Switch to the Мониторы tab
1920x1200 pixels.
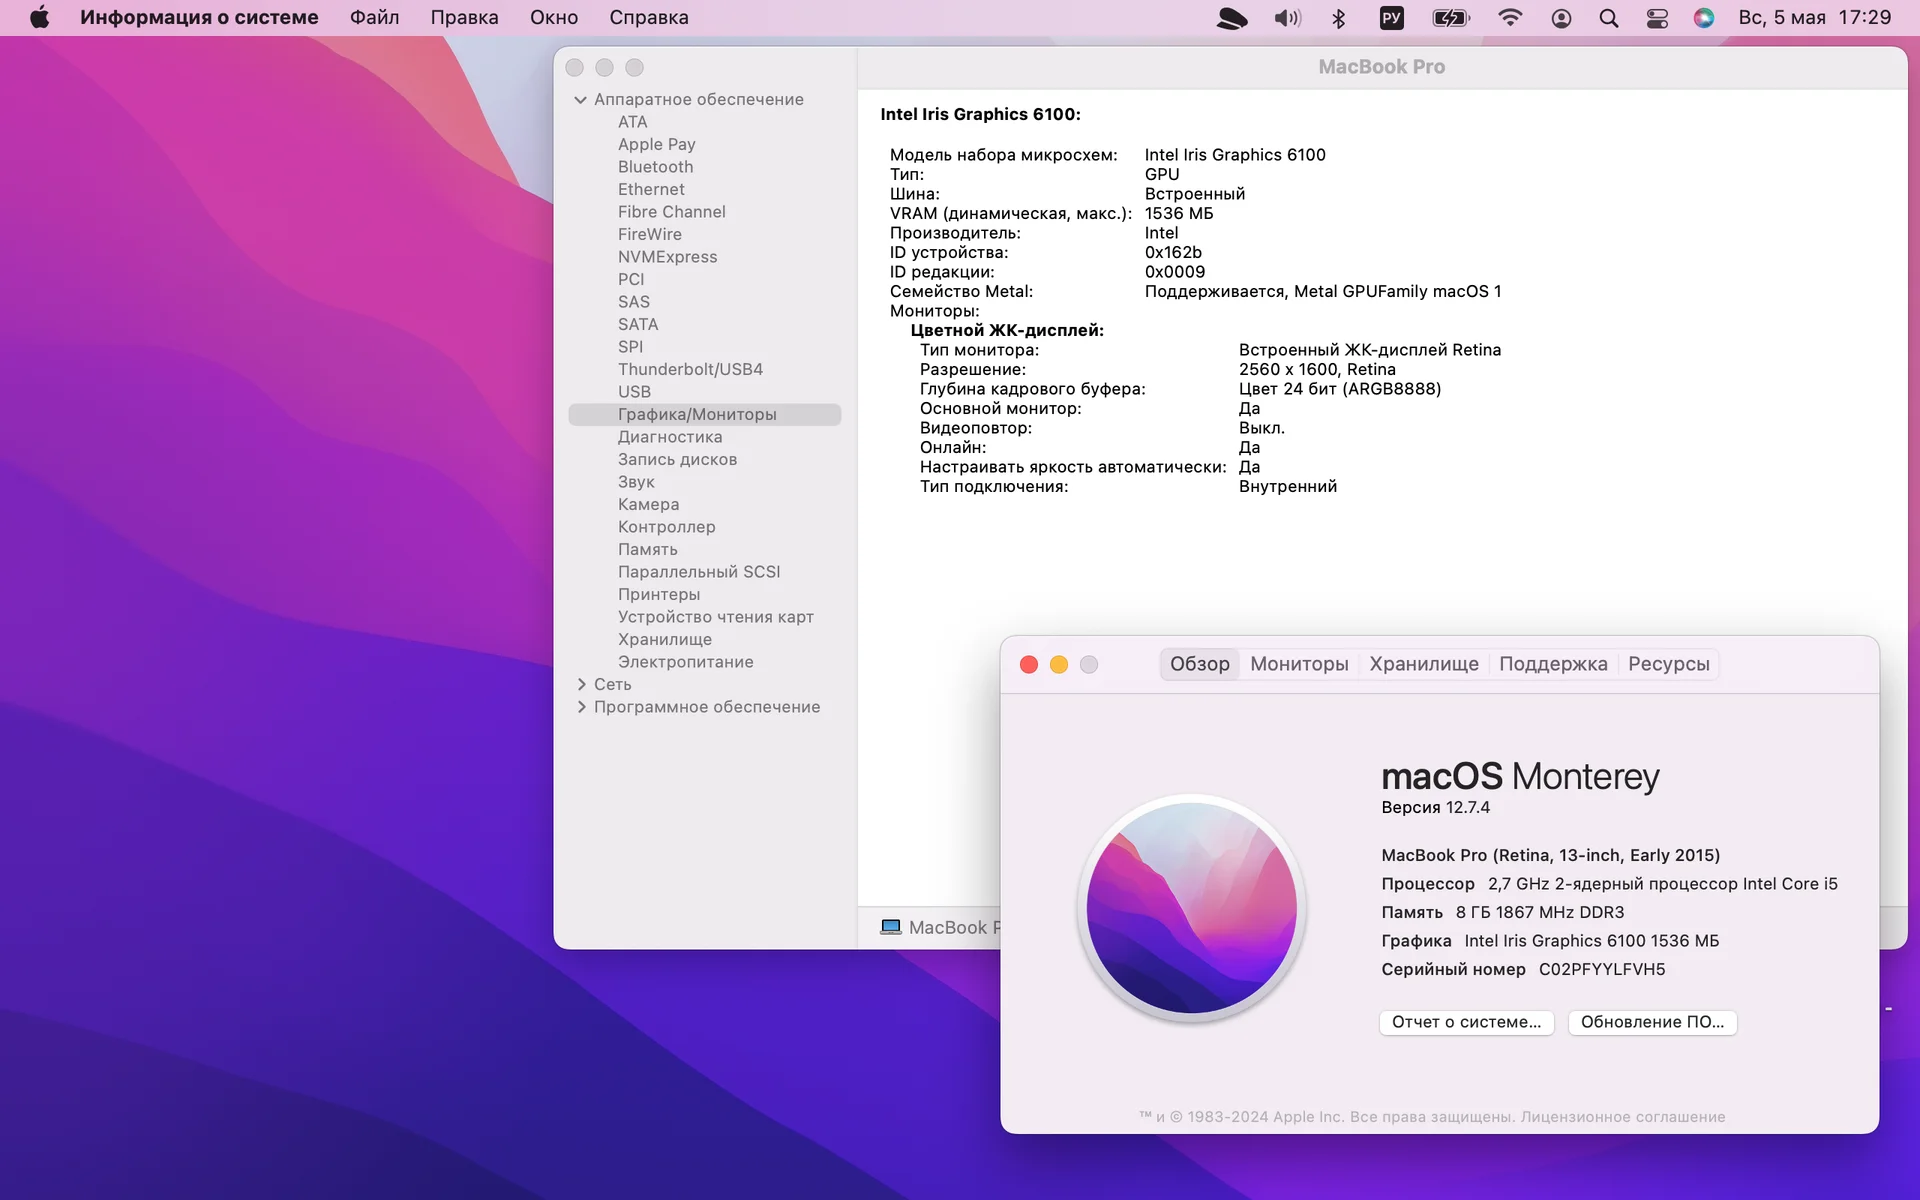tap(1299, 664)
